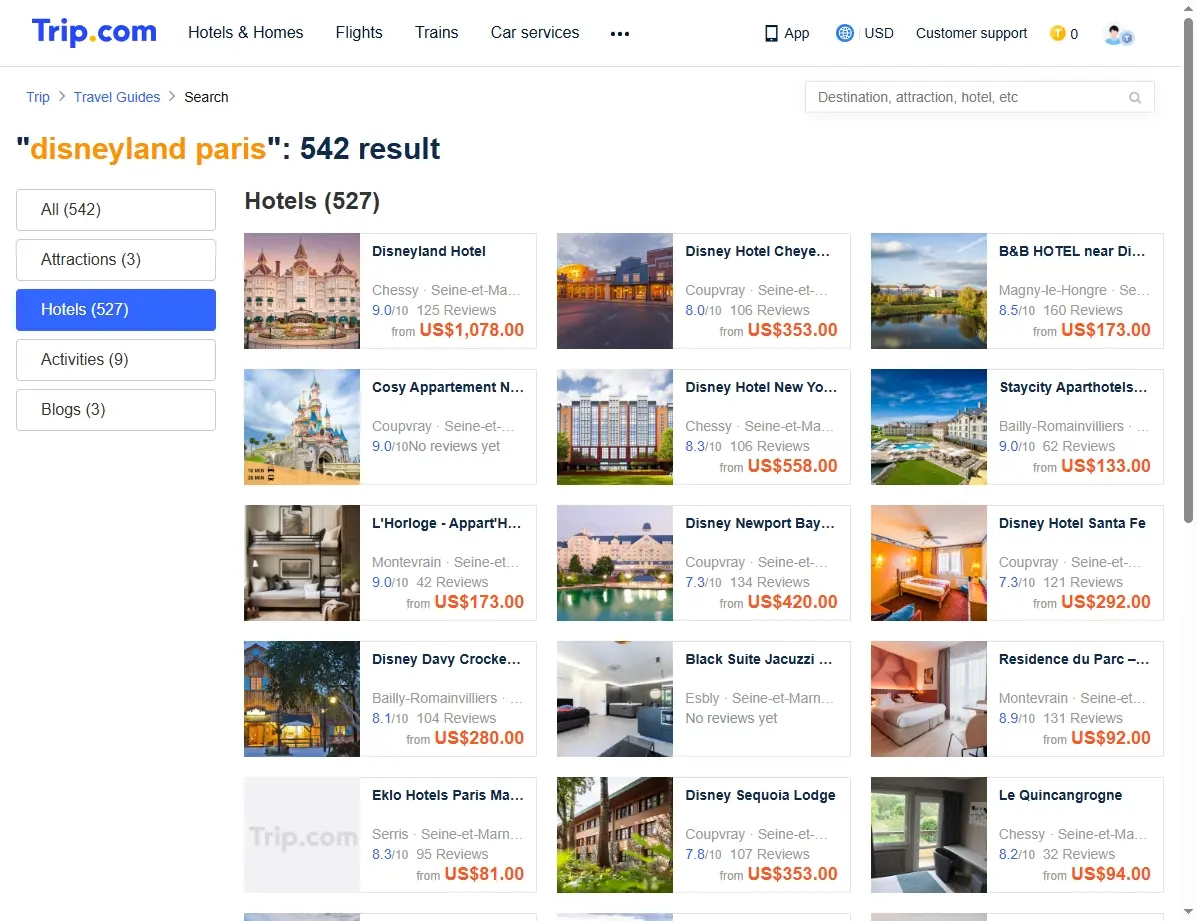Viewport: 1196px width, 921px height.
Task: Click Le Quincangrogne hotel name
Action: [1060, 795]
